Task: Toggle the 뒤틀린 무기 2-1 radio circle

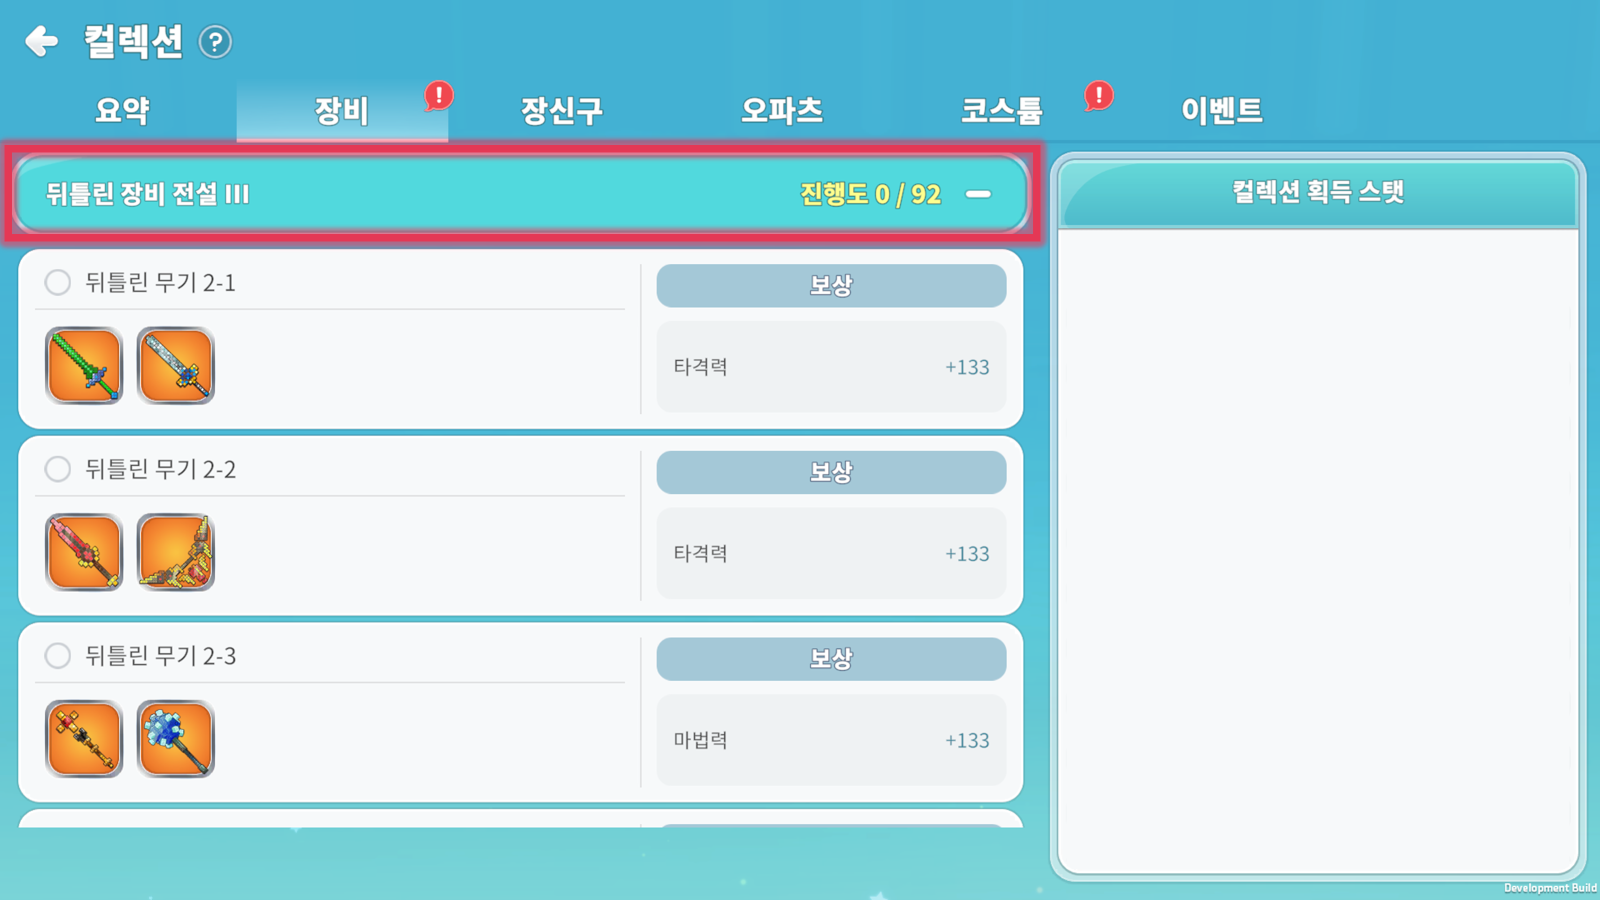Action: coord(58,282)
